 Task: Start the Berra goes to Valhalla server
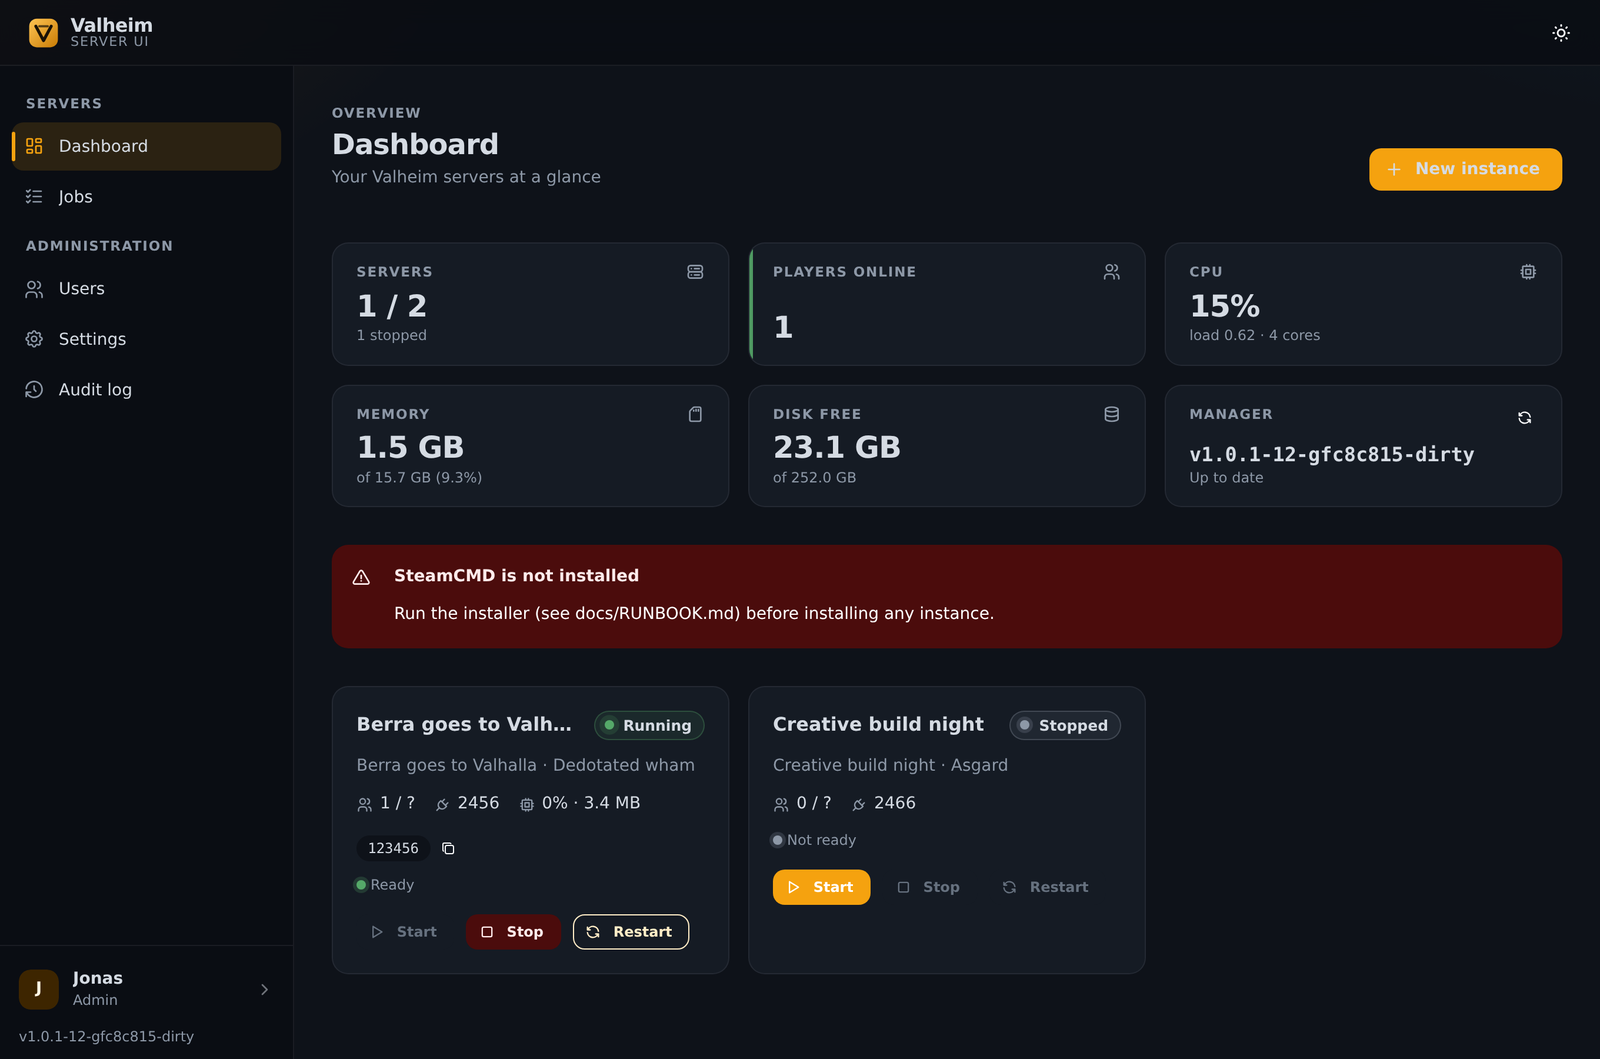[404, 932]
